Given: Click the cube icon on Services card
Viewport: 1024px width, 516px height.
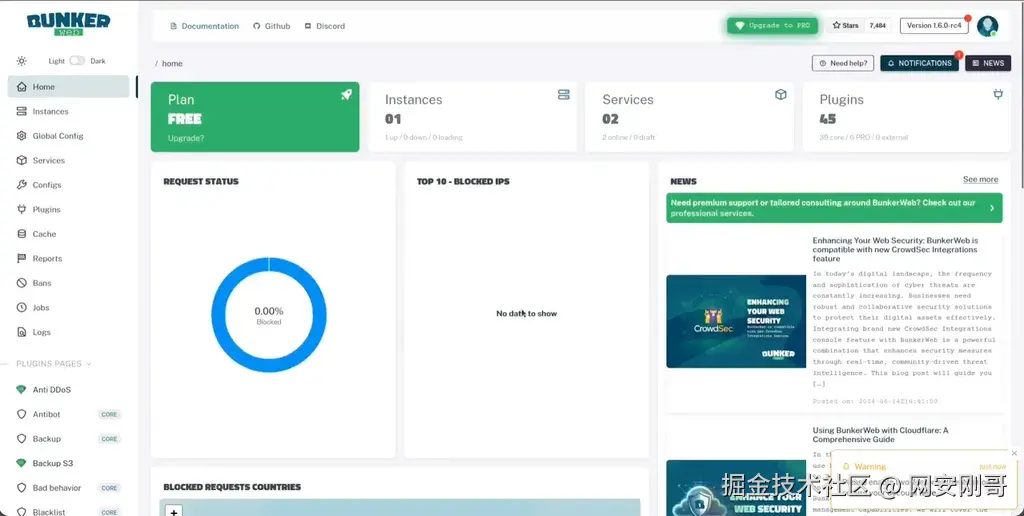Looking at the screenshot, I should [780, 95].
